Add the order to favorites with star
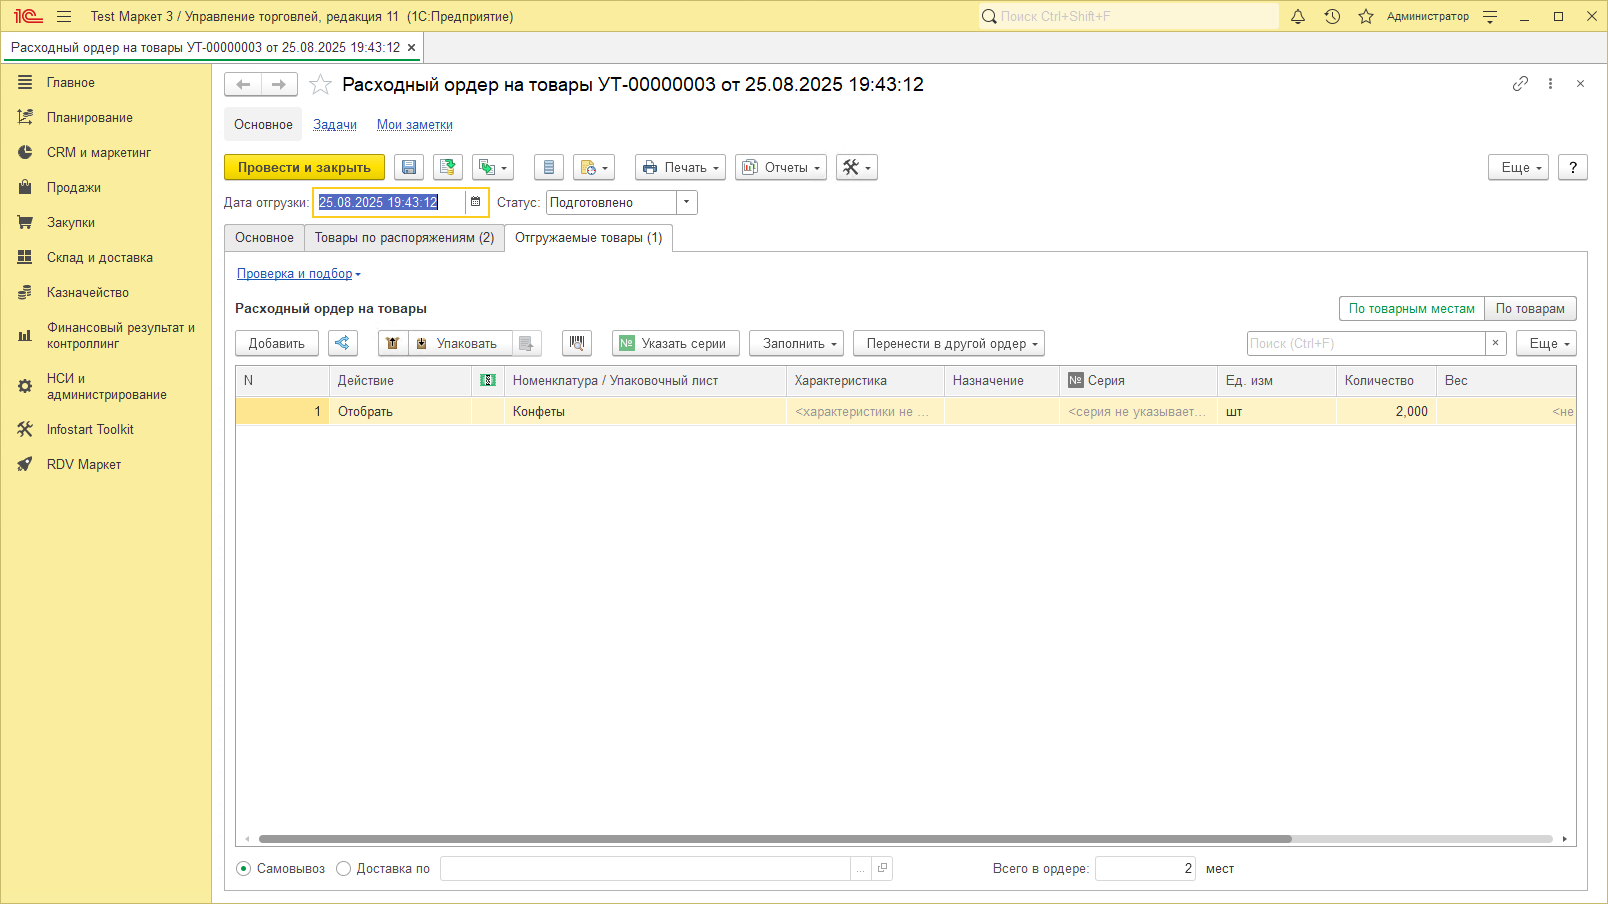1608x904 pixels. (x=320, y=85)
